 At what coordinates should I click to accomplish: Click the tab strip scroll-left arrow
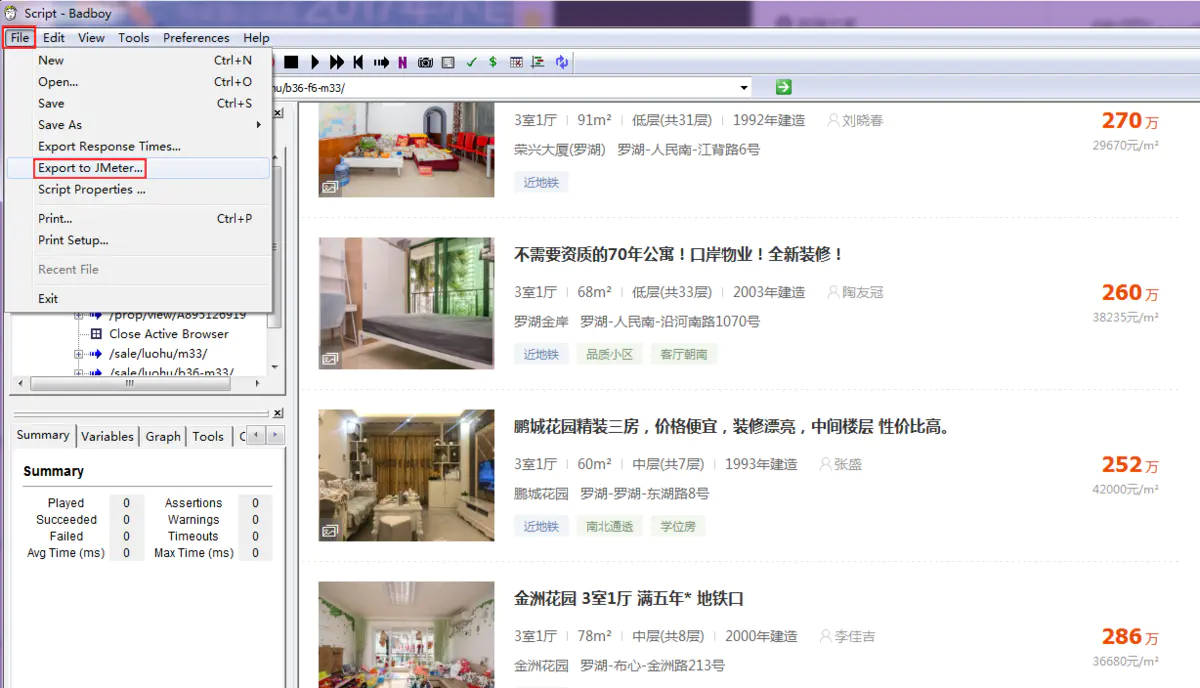coord(257,435)
